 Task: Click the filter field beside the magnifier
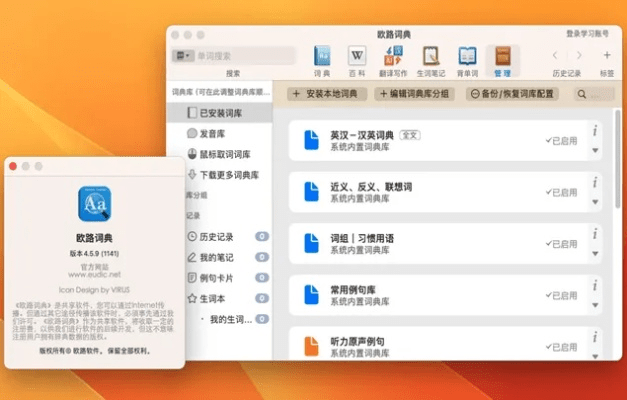click(x=602, y=94)
